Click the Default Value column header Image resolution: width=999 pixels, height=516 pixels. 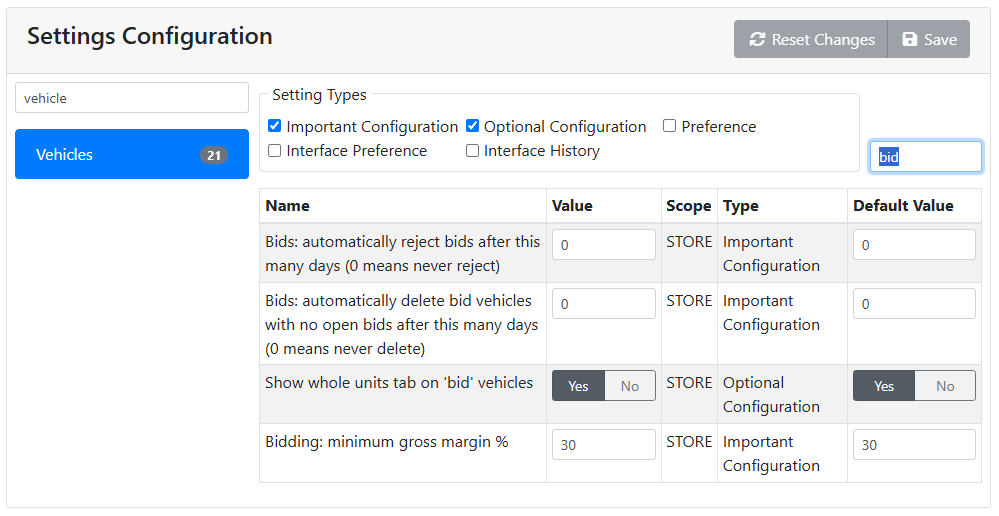coord(902,206)
